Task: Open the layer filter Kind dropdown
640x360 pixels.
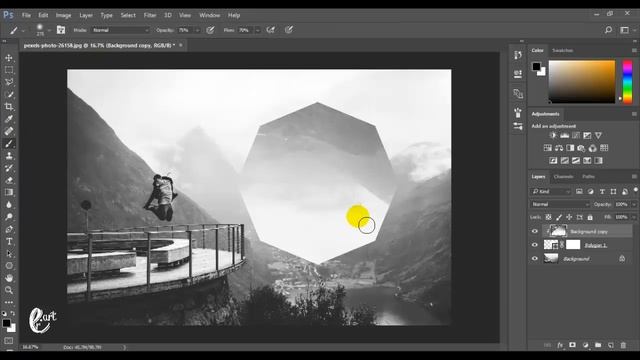Action: (550, 191)
